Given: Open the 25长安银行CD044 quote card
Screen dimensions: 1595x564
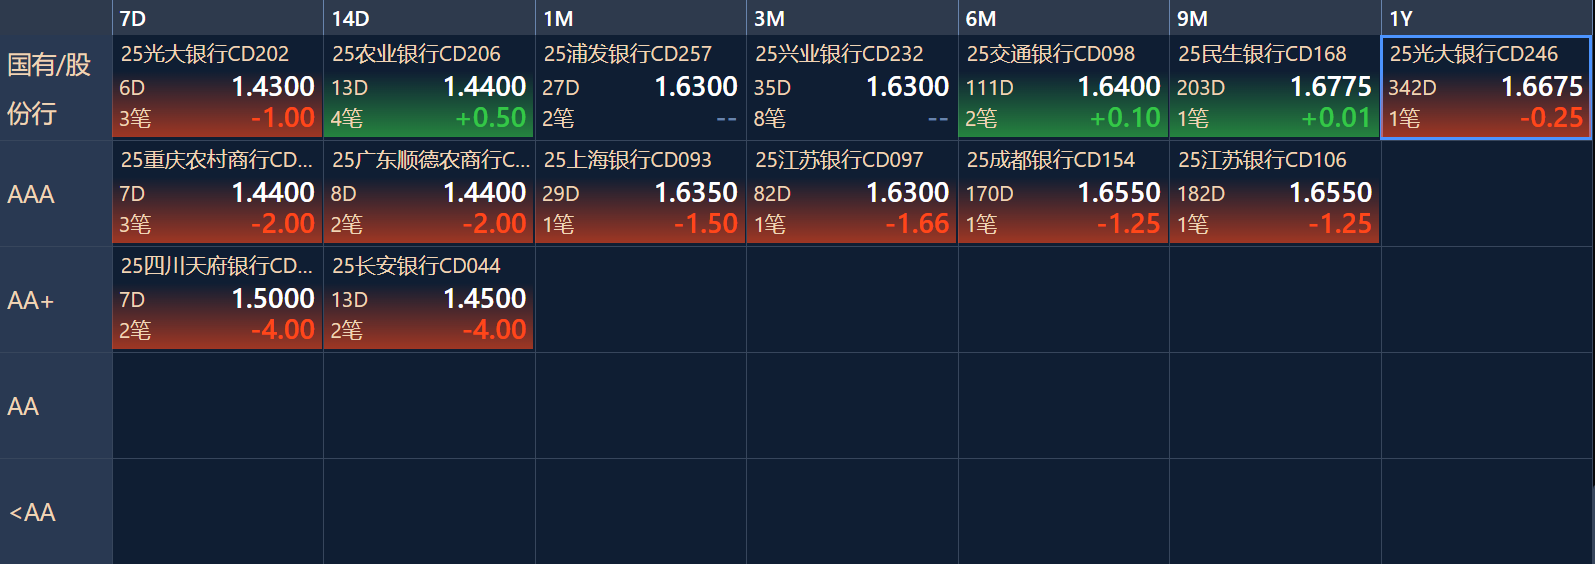Looking at the screenshot, I should [x=429, y=299].
